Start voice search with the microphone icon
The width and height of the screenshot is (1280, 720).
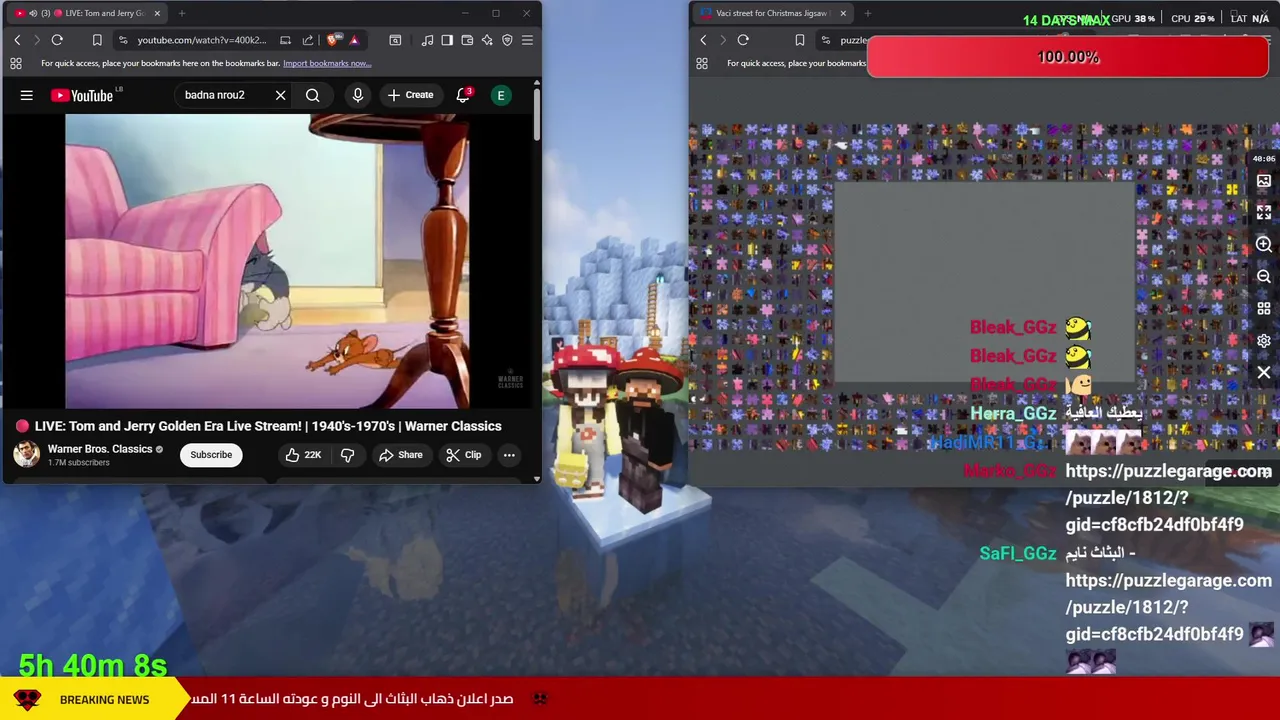(357, 95)
